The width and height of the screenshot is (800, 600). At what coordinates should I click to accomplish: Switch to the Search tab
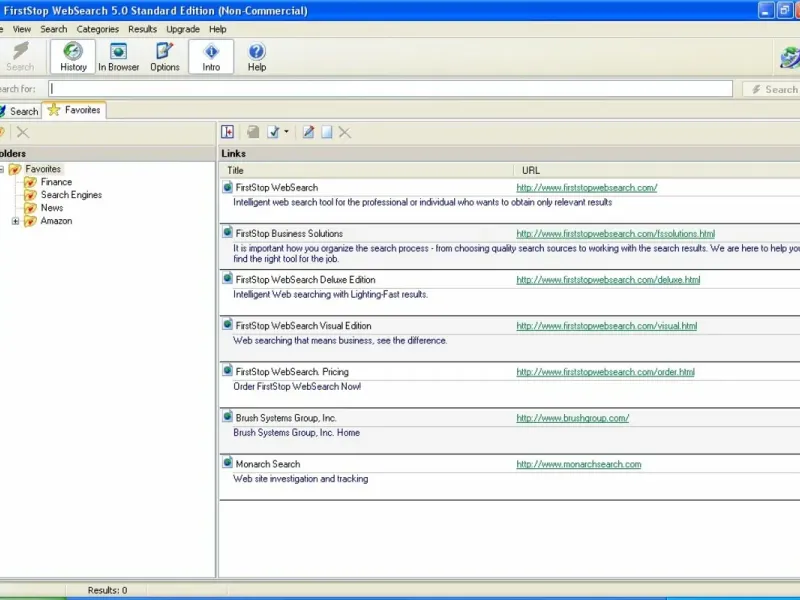[x=20, y=111]
